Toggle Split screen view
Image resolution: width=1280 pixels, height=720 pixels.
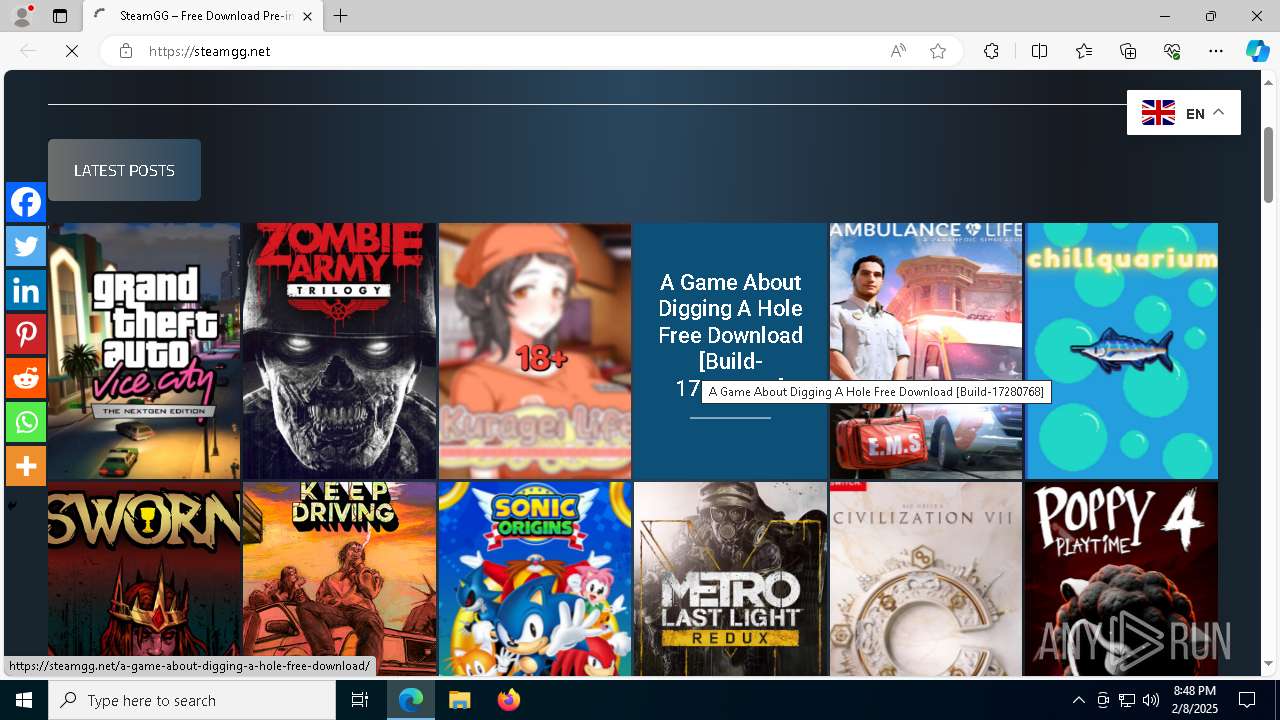[x=1039, y=51]
